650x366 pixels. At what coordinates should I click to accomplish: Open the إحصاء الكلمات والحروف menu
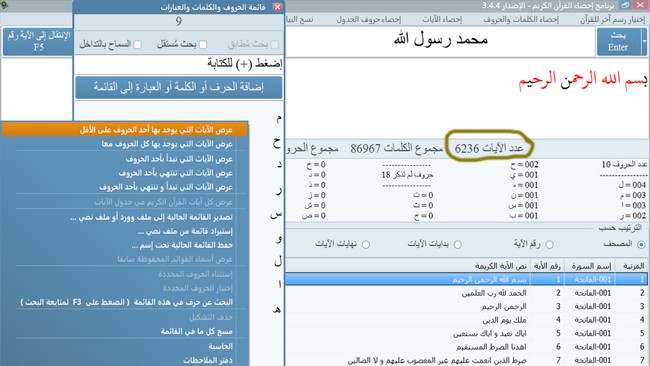[x=521, y=19]
